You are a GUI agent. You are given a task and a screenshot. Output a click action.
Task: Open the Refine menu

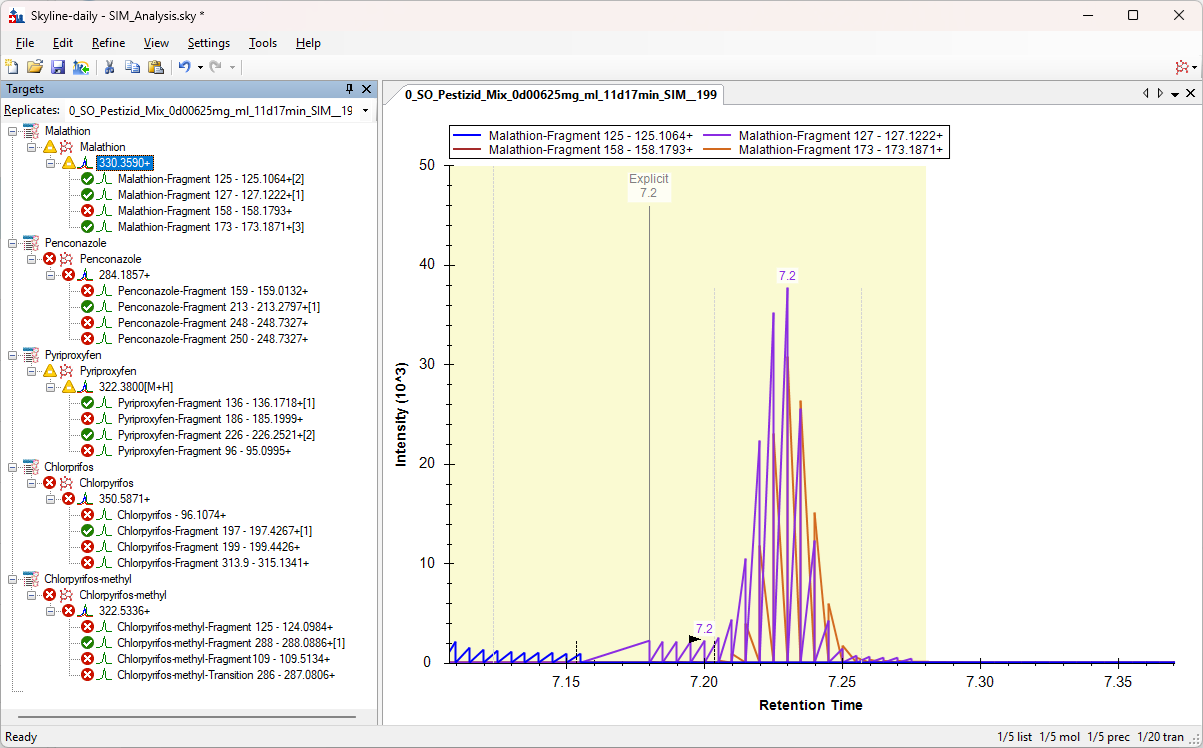(x=108, y=43)
